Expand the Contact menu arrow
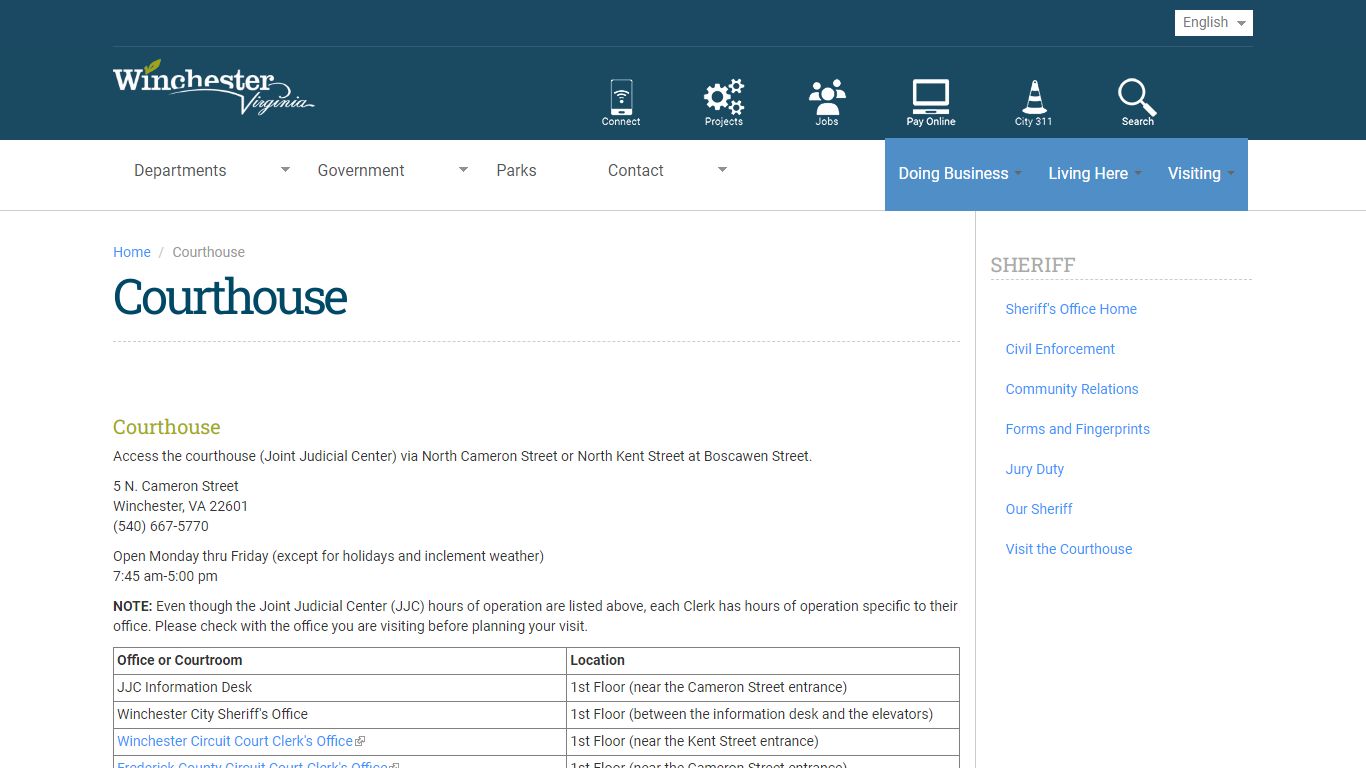The height and width of the screenshot is (768, 1366). pos(722,170)
